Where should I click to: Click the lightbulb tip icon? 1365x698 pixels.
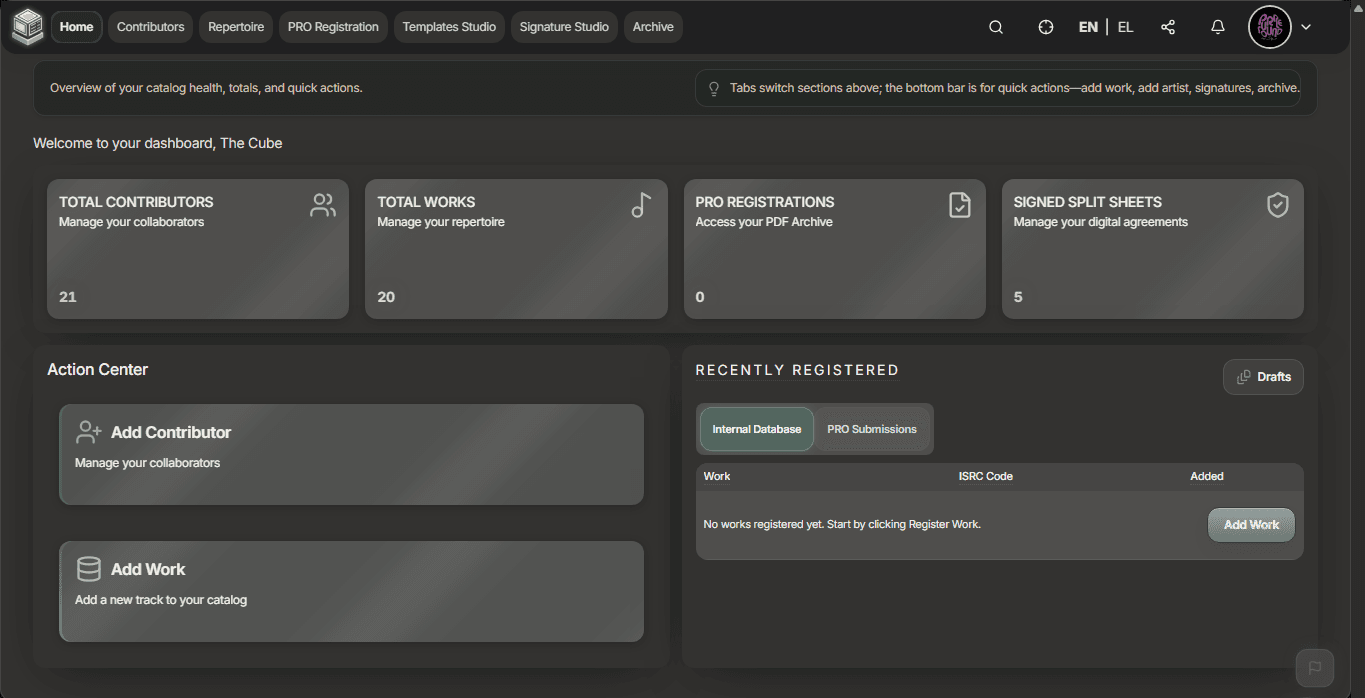coord(714,88)
